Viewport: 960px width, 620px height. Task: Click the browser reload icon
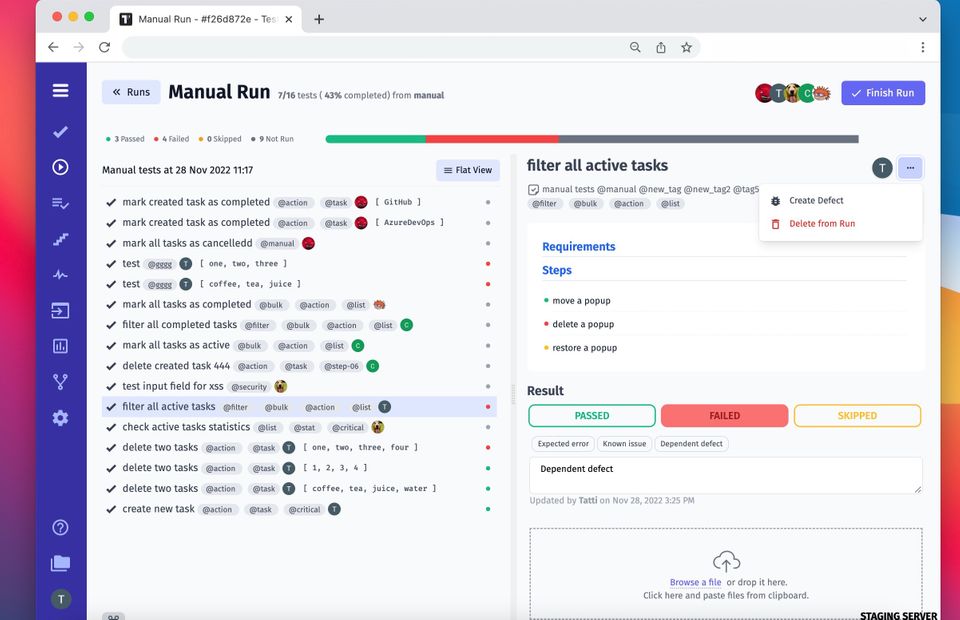(x=105, y=47)
